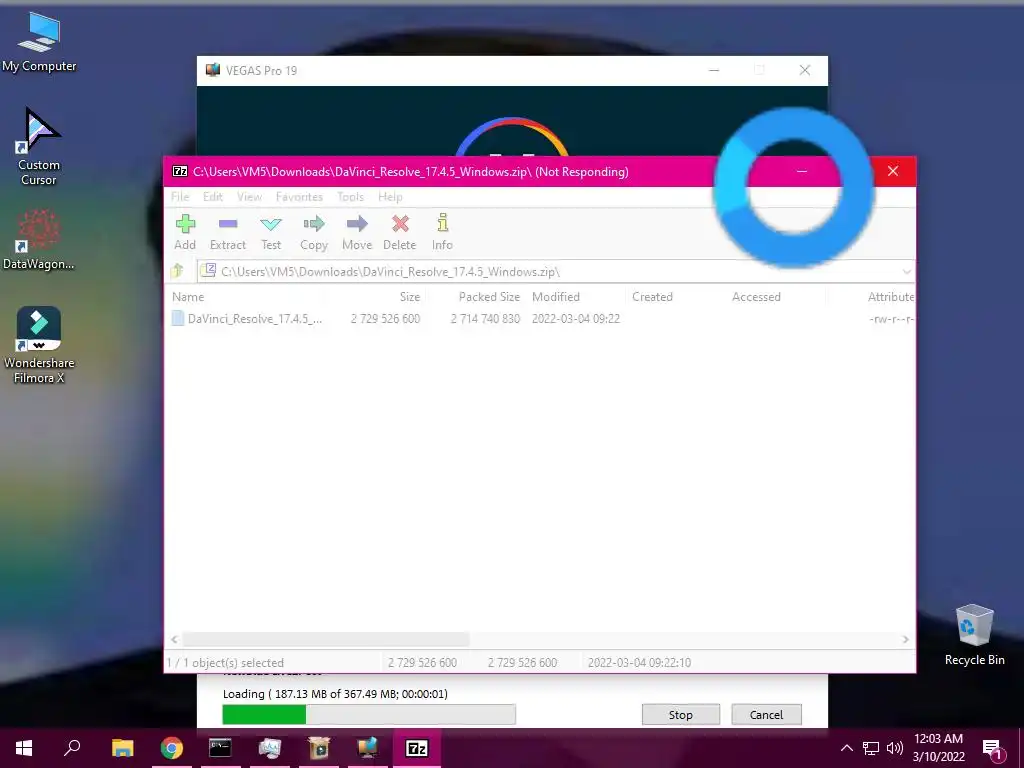Open the Favorites menu
The image size is (1024, 768).
pos(299,197)
